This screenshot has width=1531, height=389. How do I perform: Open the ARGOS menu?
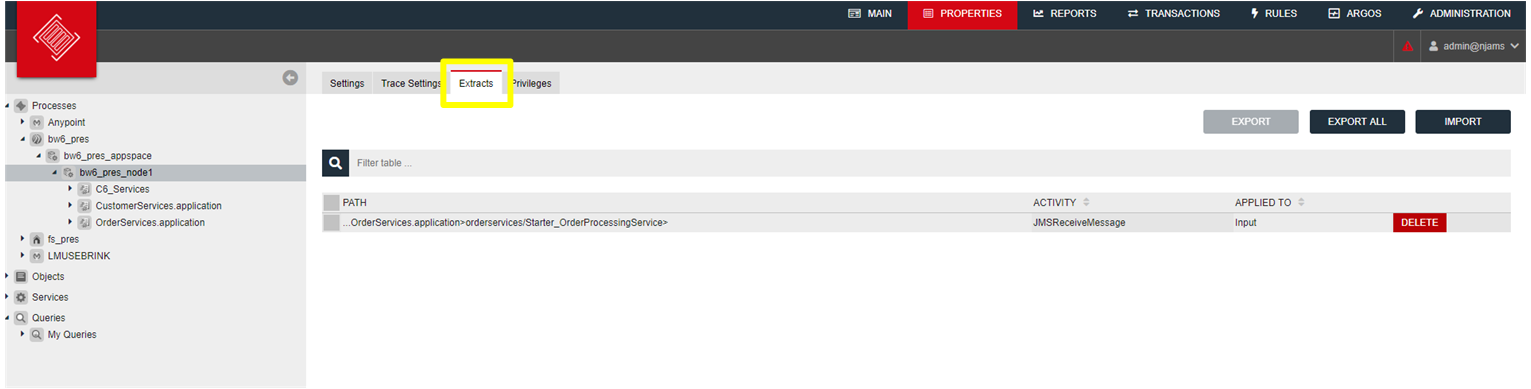coord(1355,14)
